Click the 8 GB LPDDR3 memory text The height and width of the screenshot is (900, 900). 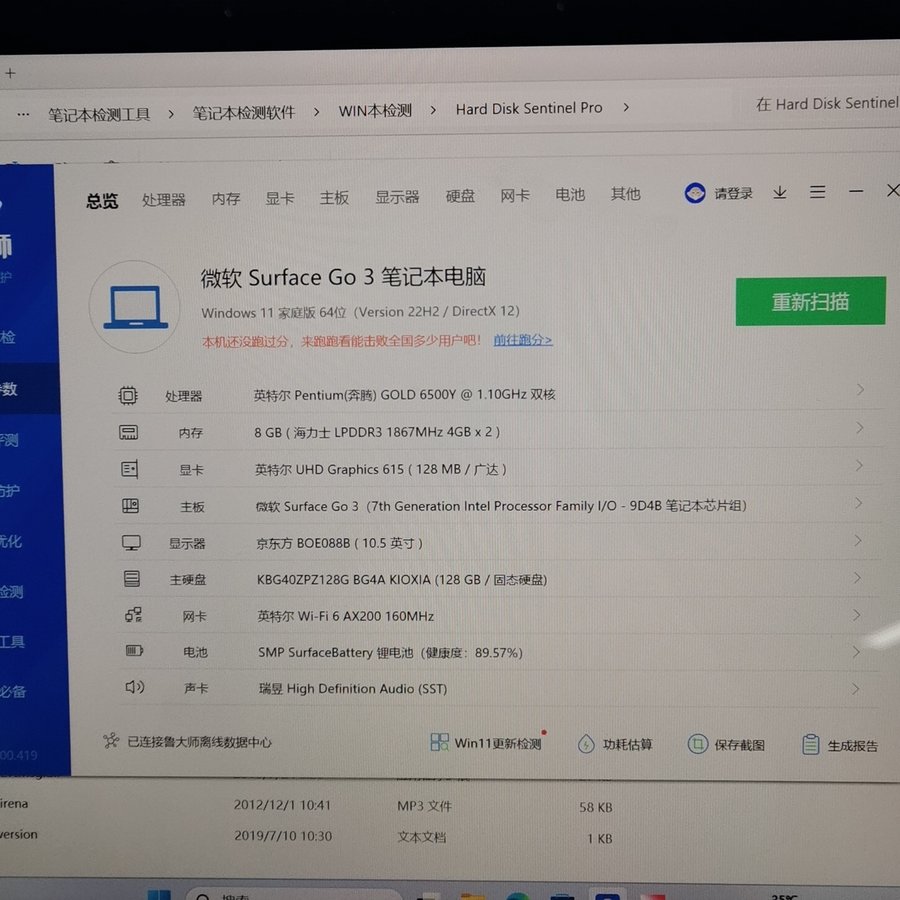[377, 432]
